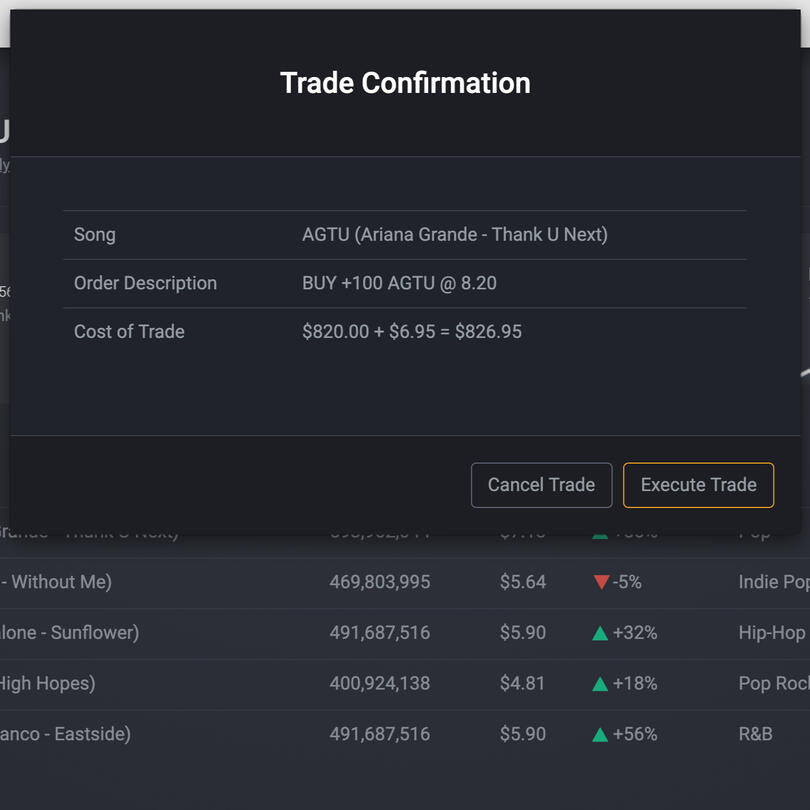The image size is (810, 810).
Task: Select the Hip-Hop genre label
Action: [771, 633]
